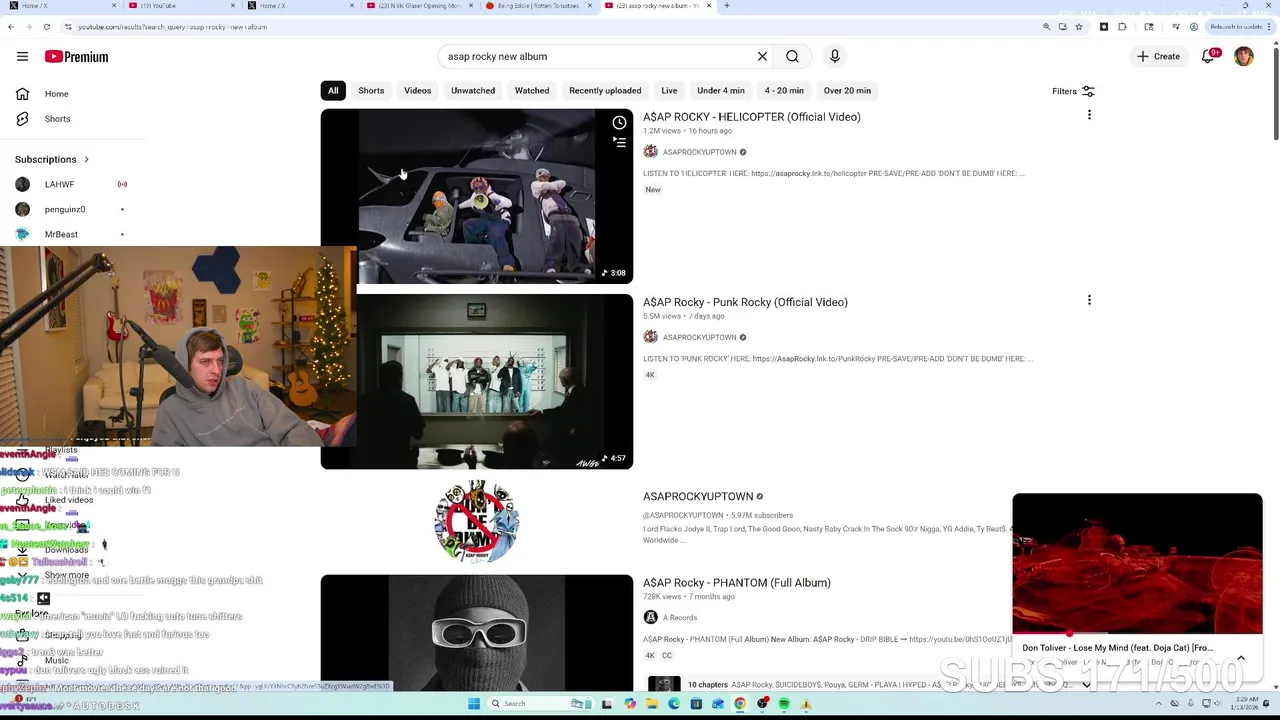Toggle the Under 4 min filter chip
Image resolution: width=1280 pixels, height=720 pixels.
point(721,91)
